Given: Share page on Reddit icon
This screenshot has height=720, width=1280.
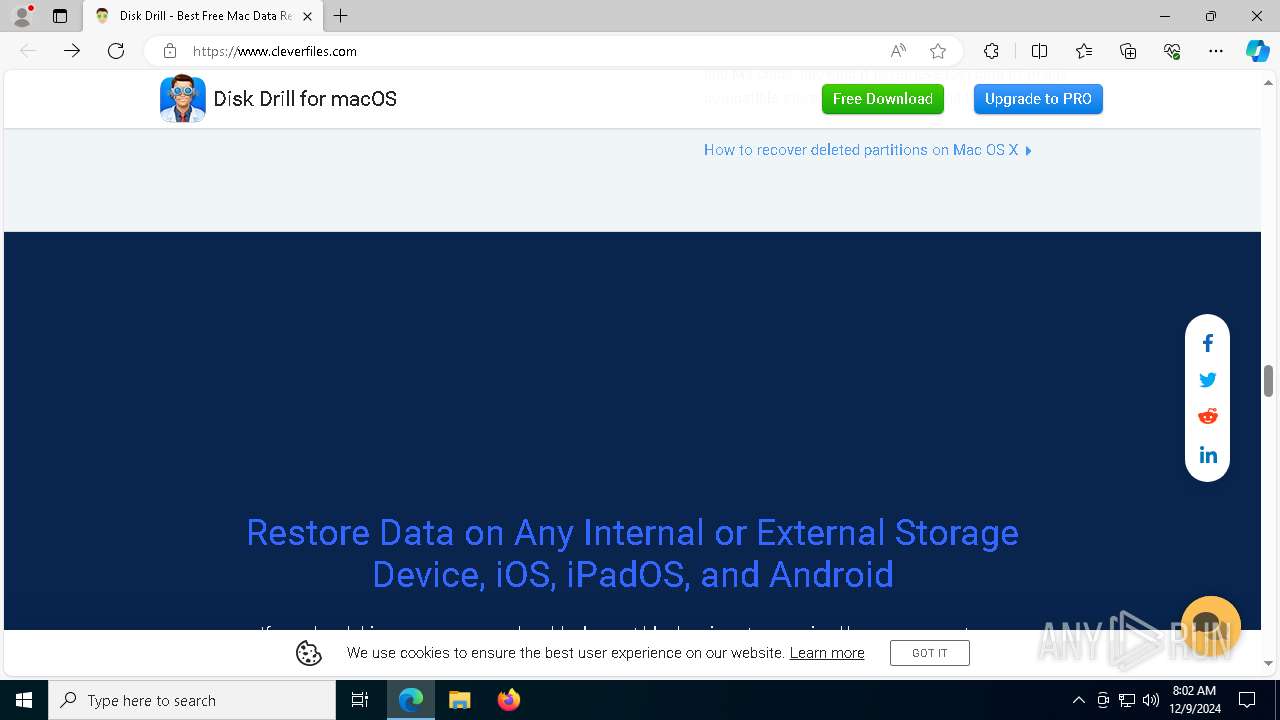Looking at the screenshot, I should [1207, 416].
